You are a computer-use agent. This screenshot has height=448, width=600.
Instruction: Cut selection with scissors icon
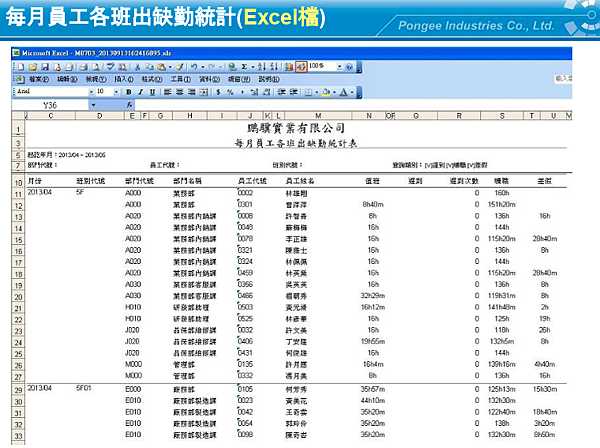pos(137,67)
